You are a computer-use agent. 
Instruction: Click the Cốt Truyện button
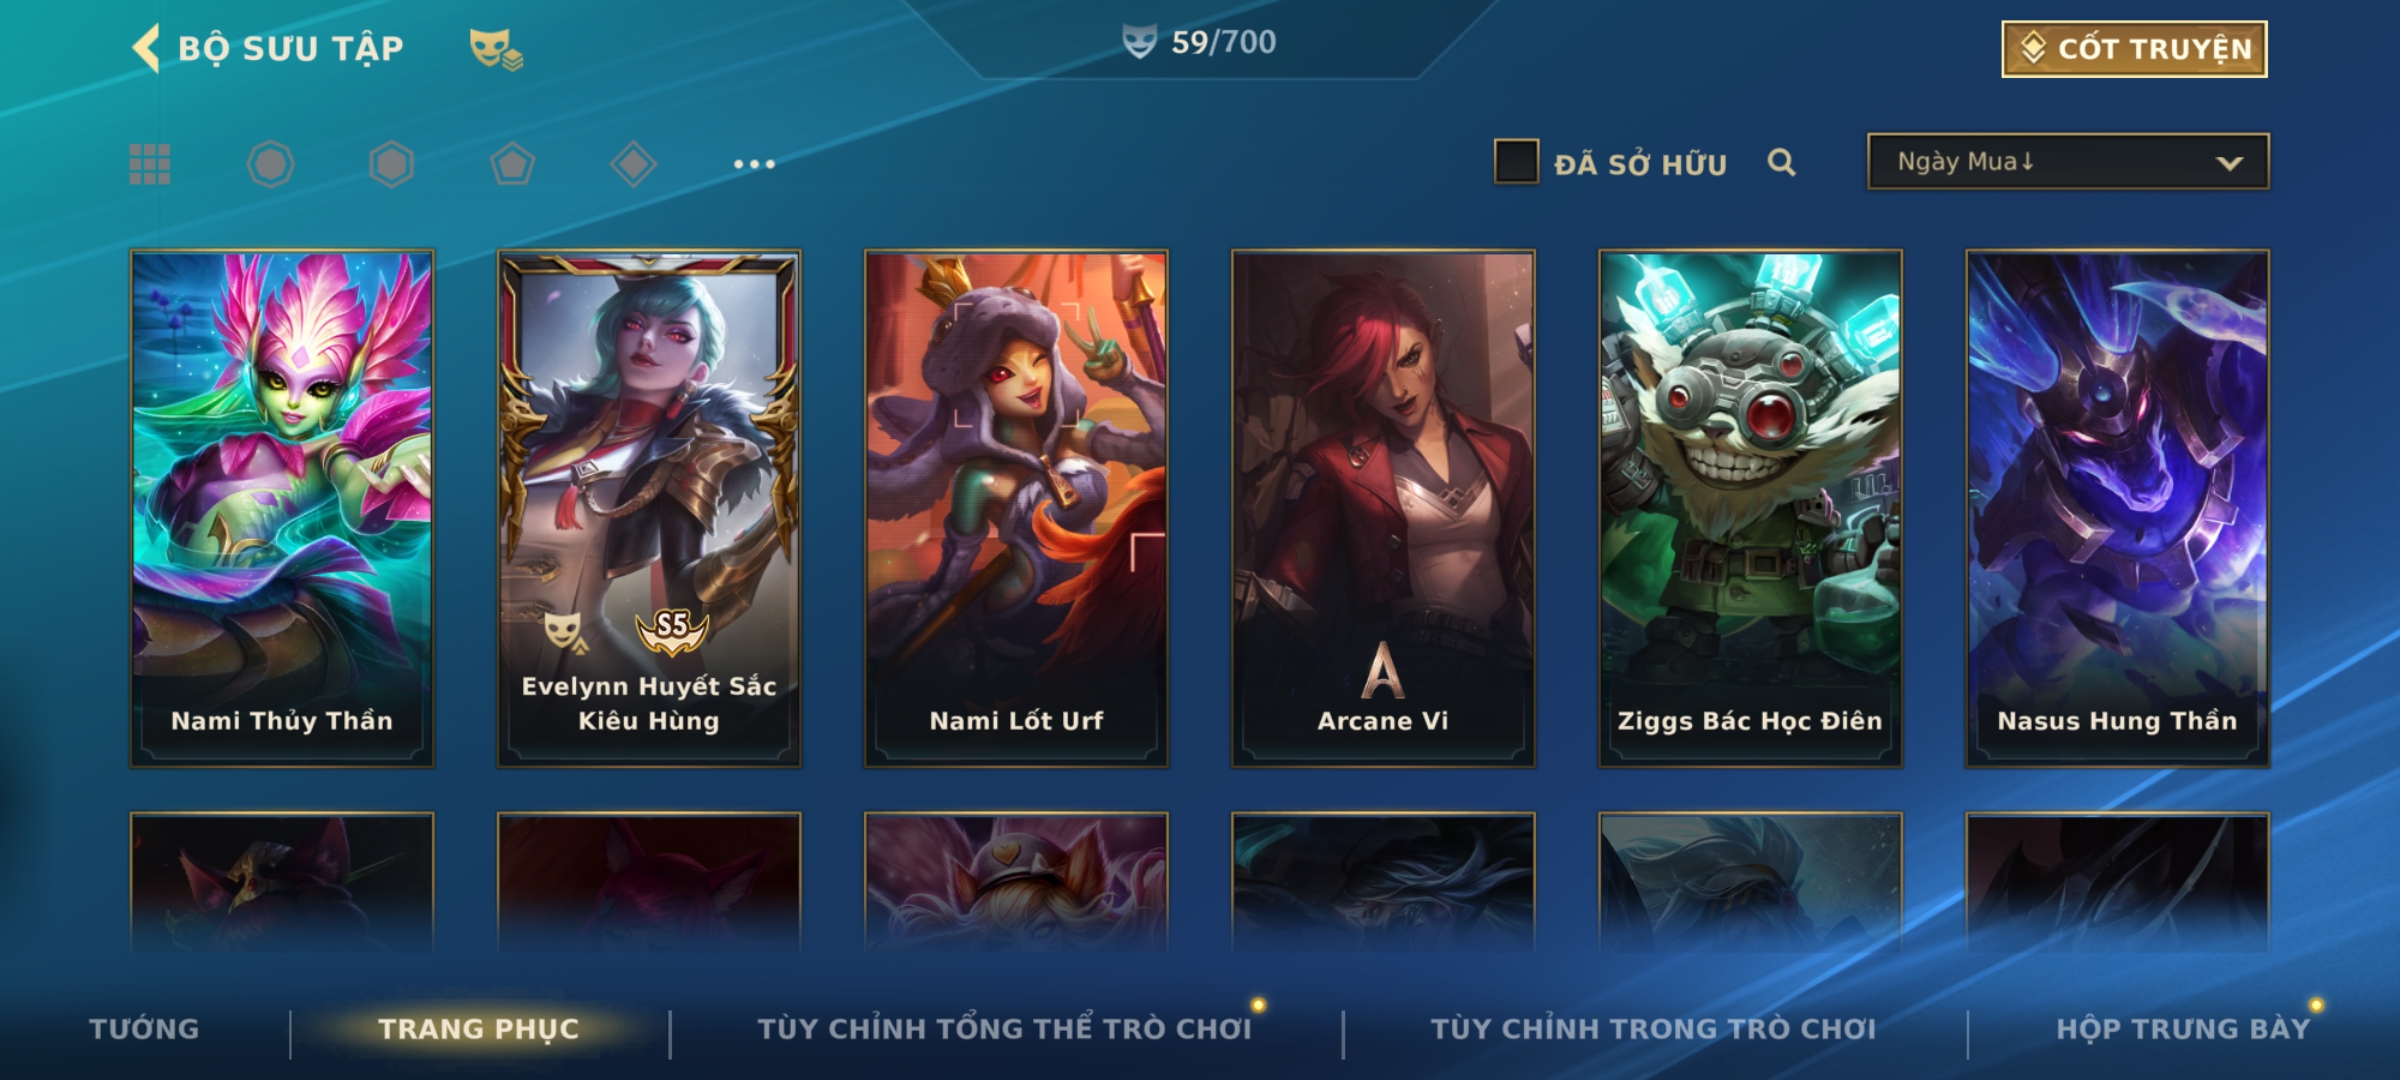pyautogui.click(x=2134, y=49)
